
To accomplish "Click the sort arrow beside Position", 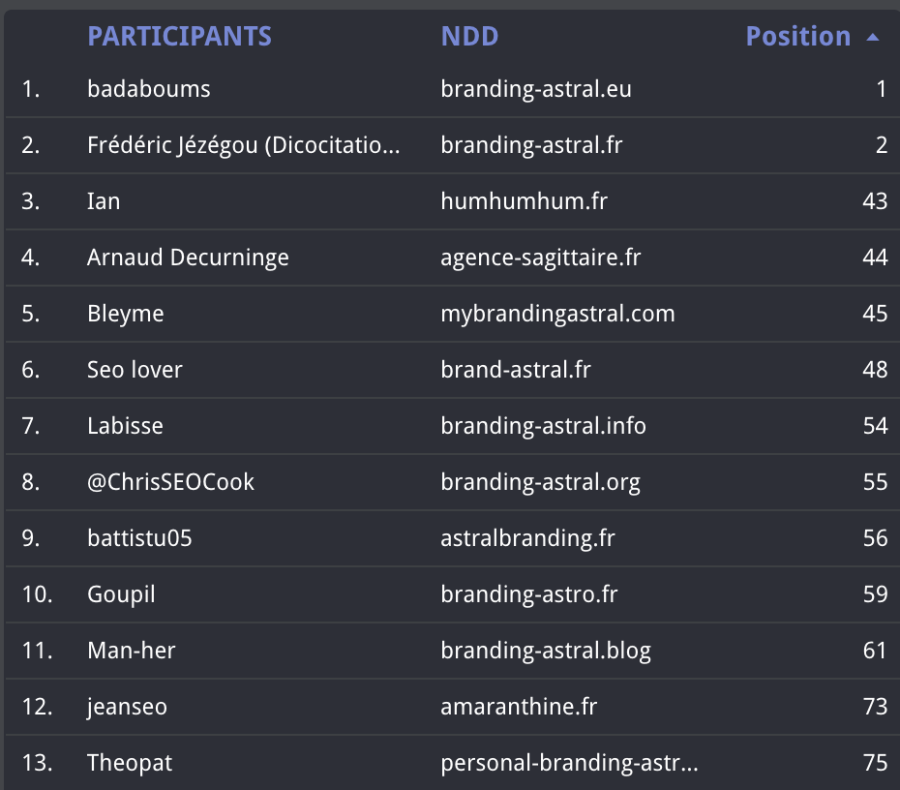I will [x=873, y=37].
